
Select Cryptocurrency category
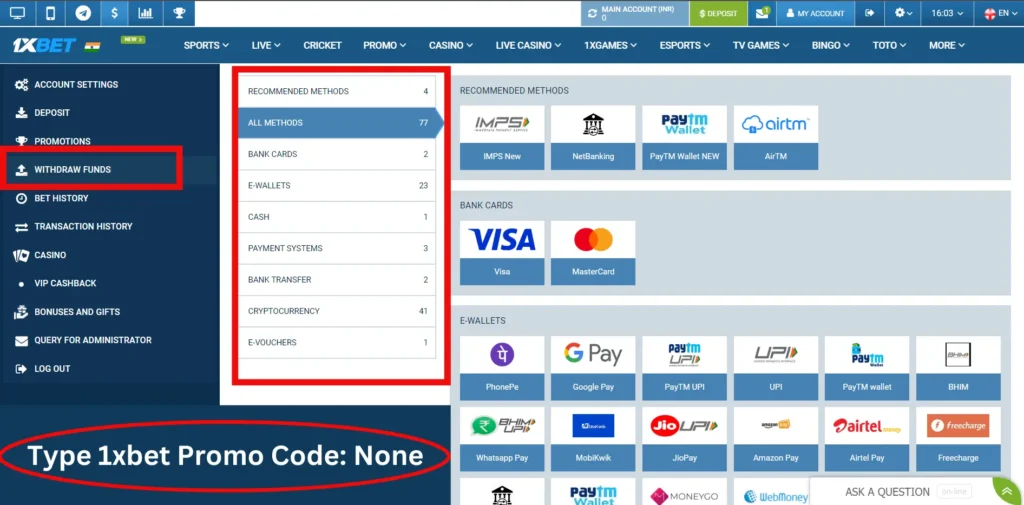337,311
